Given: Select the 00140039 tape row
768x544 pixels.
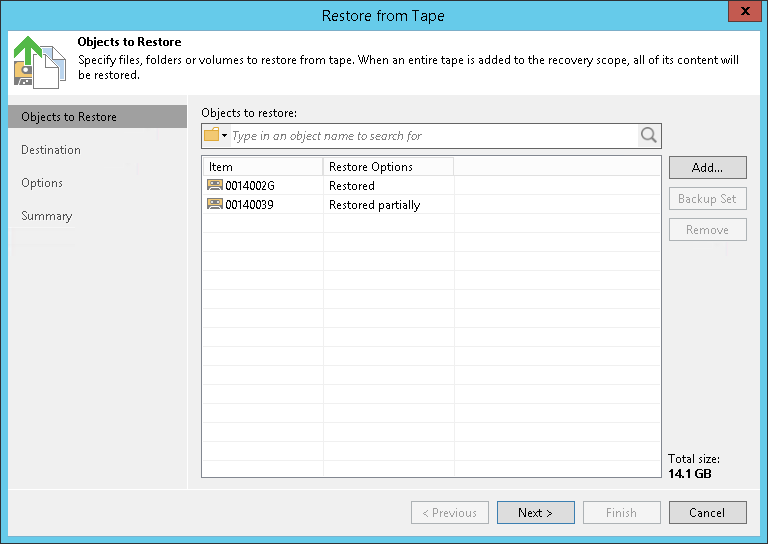Looking at the screenshot, I should click(x=431, y=205).
